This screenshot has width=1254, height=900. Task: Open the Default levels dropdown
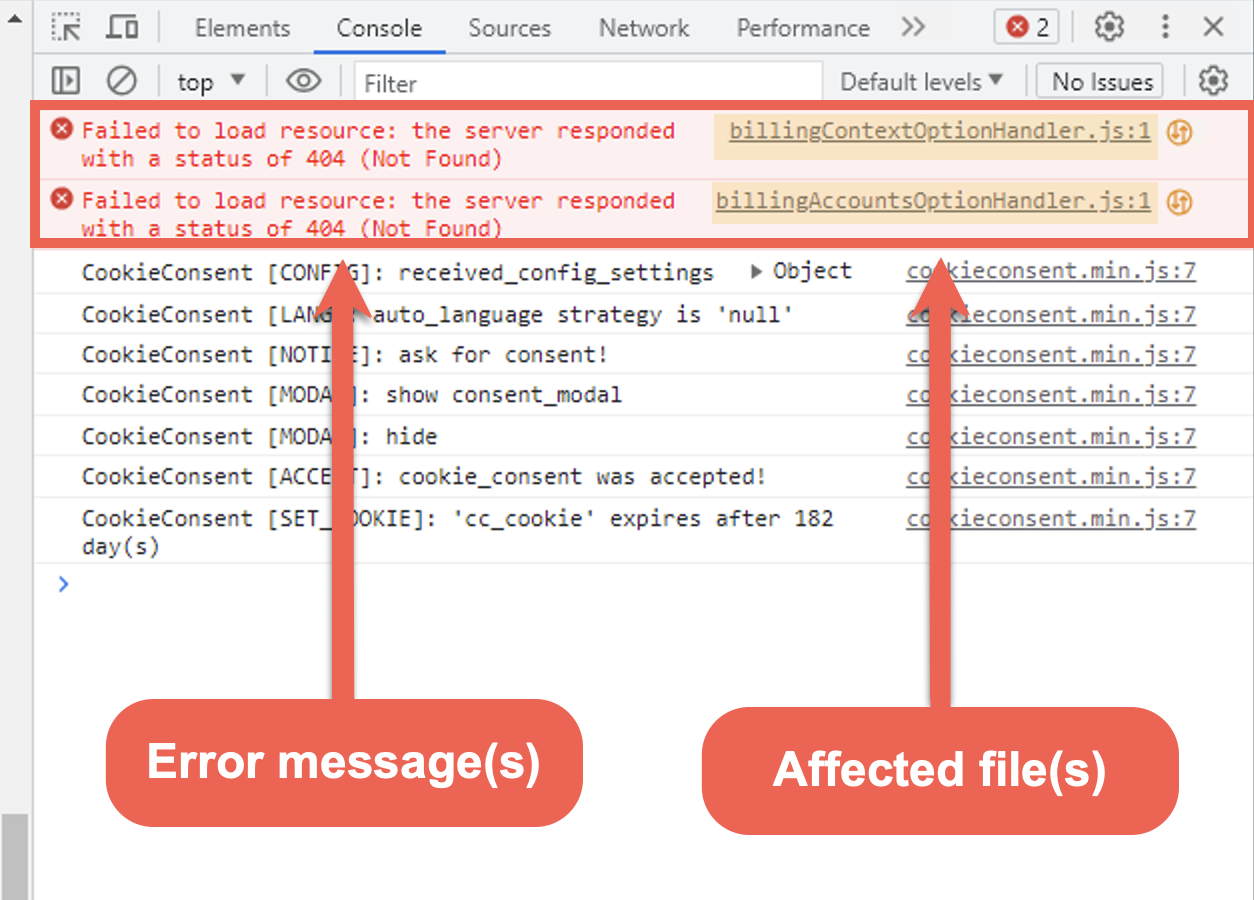point(919,80)
